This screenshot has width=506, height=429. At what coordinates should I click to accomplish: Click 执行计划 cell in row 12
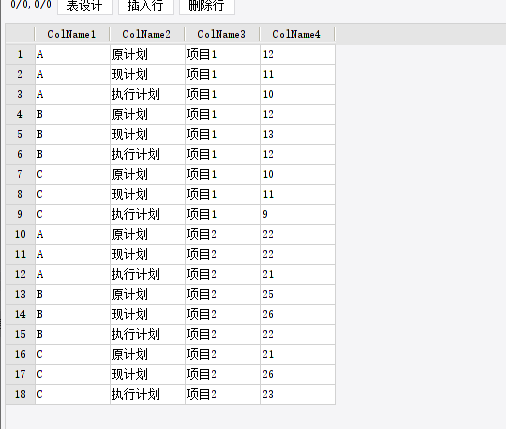point(148,274)
